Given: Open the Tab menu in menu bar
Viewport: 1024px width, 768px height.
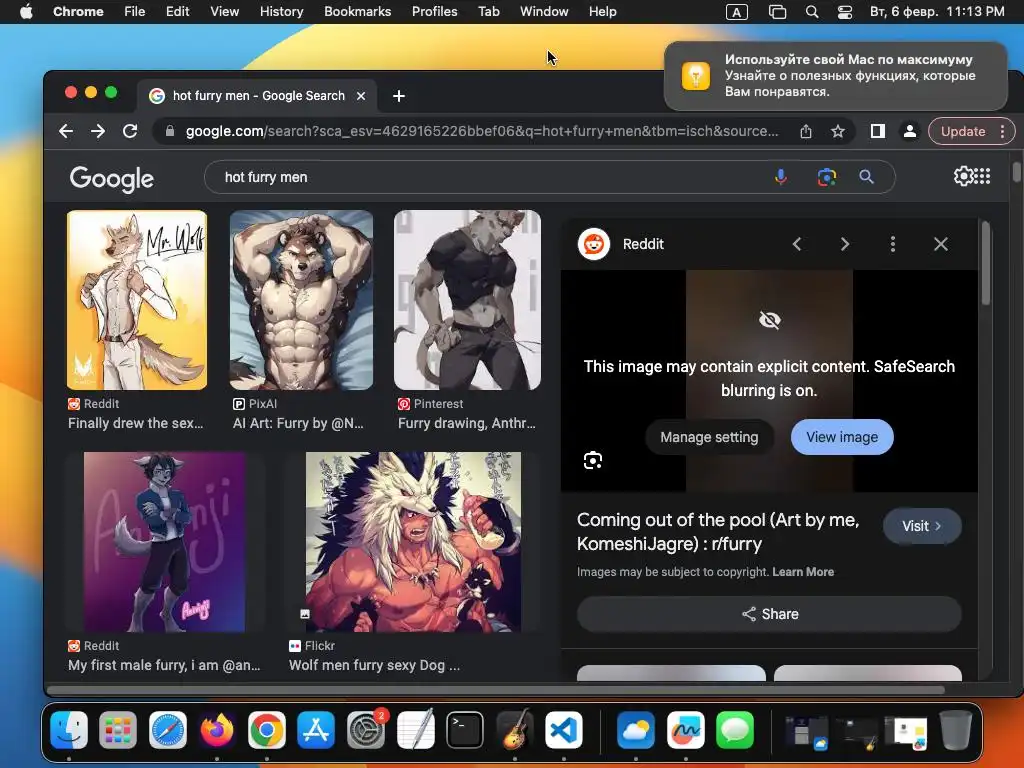Looking at the screenshot, I should pyautogui.click(x=488, y=12).
